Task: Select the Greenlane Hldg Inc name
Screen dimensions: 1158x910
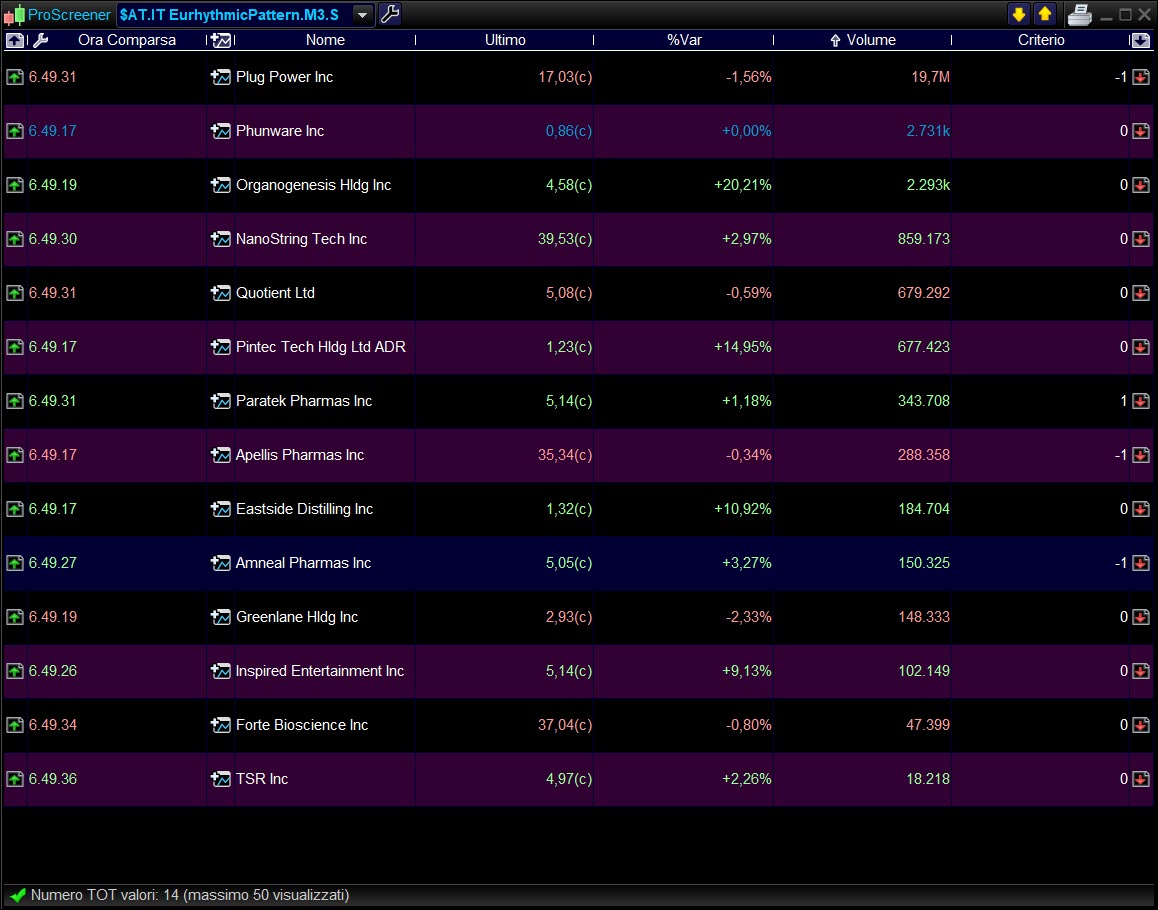Action: 297,616
